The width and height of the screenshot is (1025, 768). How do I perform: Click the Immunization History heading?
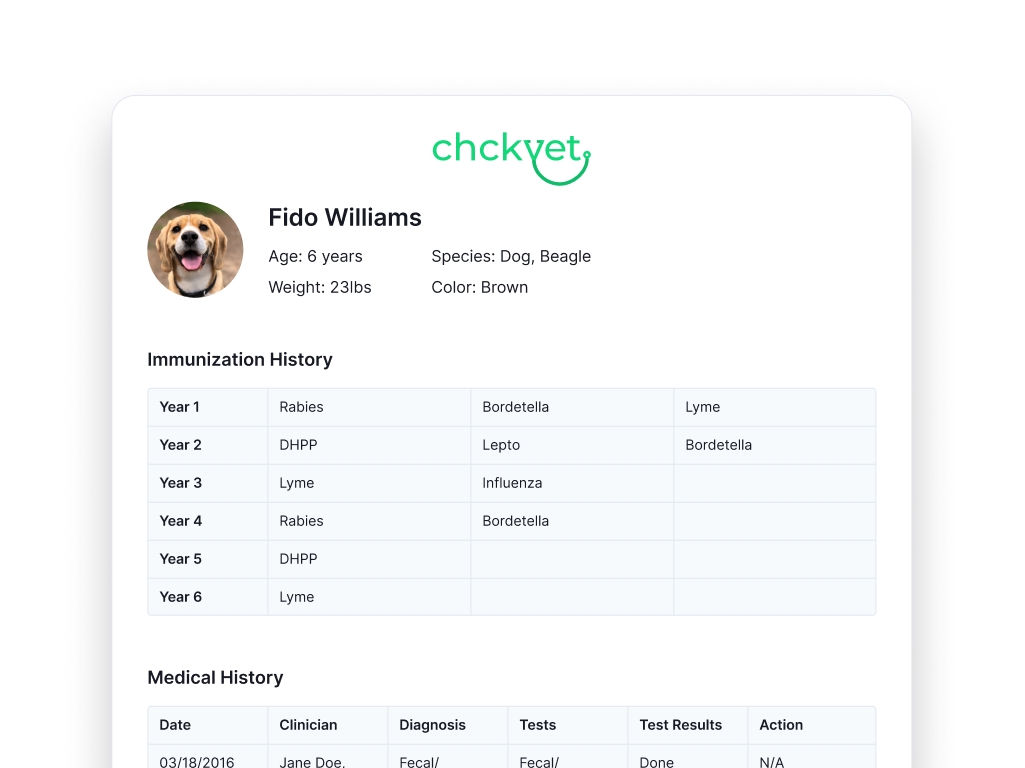[240, 359]
